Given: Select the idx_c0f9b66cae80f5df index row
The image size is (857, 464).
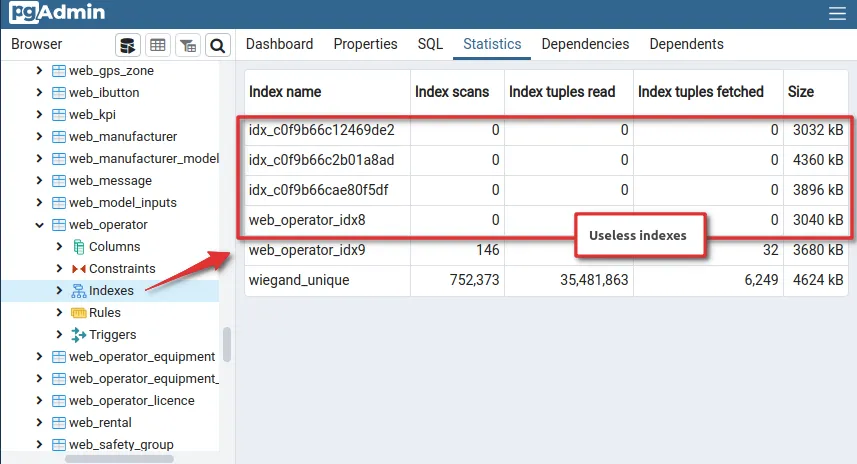Looking at the screenshot, I should [546, 190].
